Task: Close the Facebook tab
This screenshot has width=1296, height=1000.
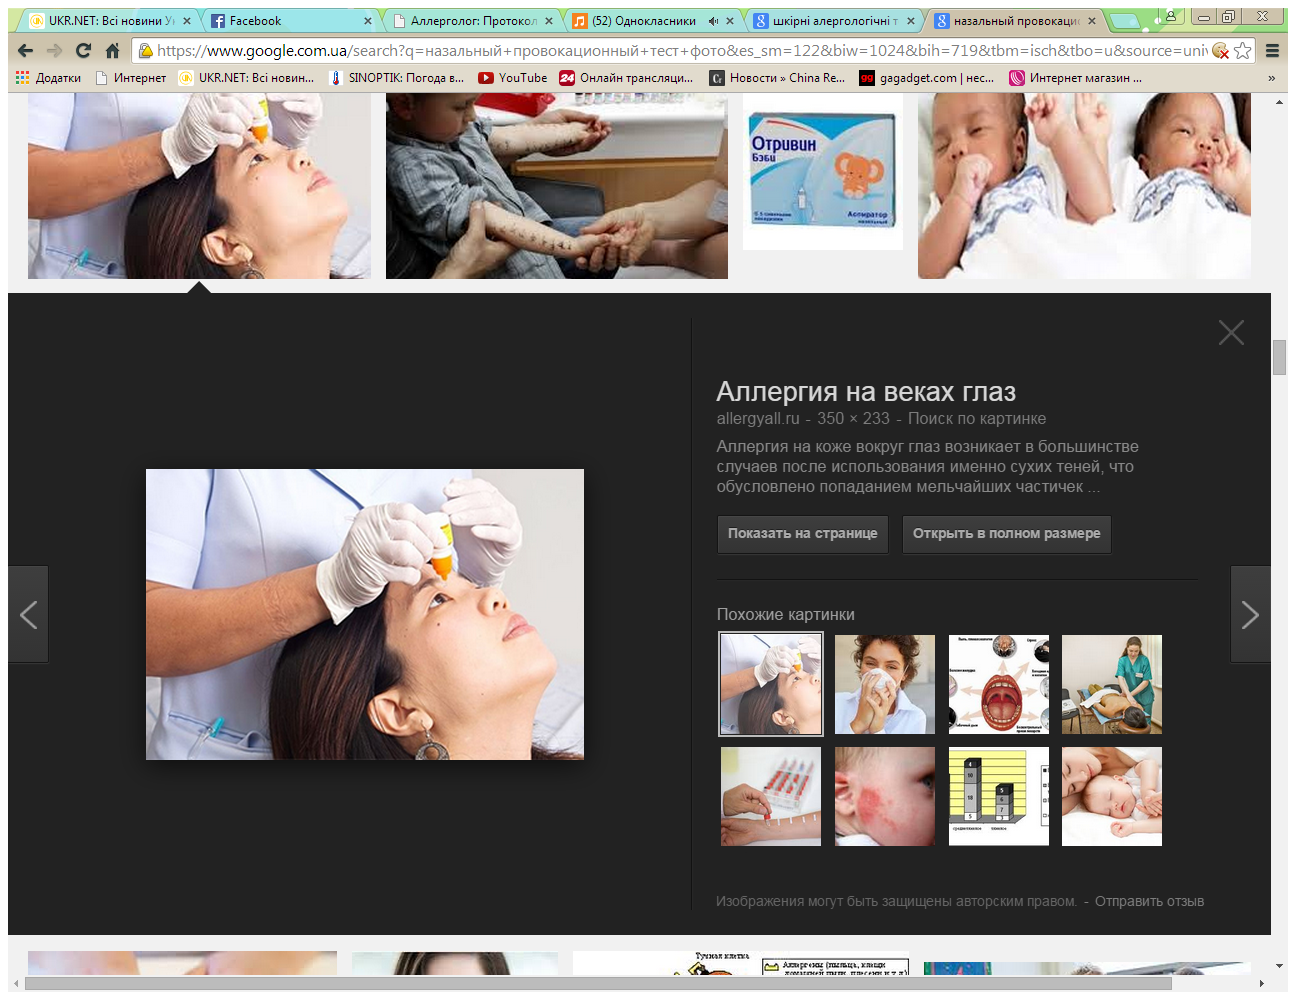Action: [367, 20]
